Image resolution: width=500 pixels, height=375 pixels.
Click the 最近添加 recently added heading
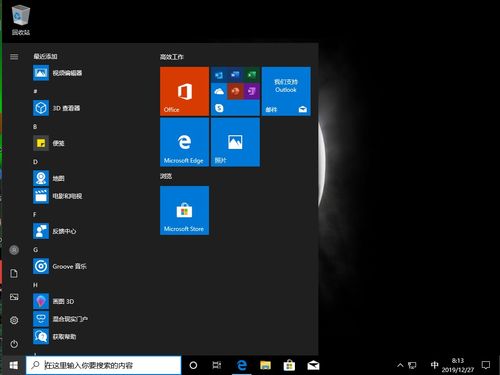45,56
